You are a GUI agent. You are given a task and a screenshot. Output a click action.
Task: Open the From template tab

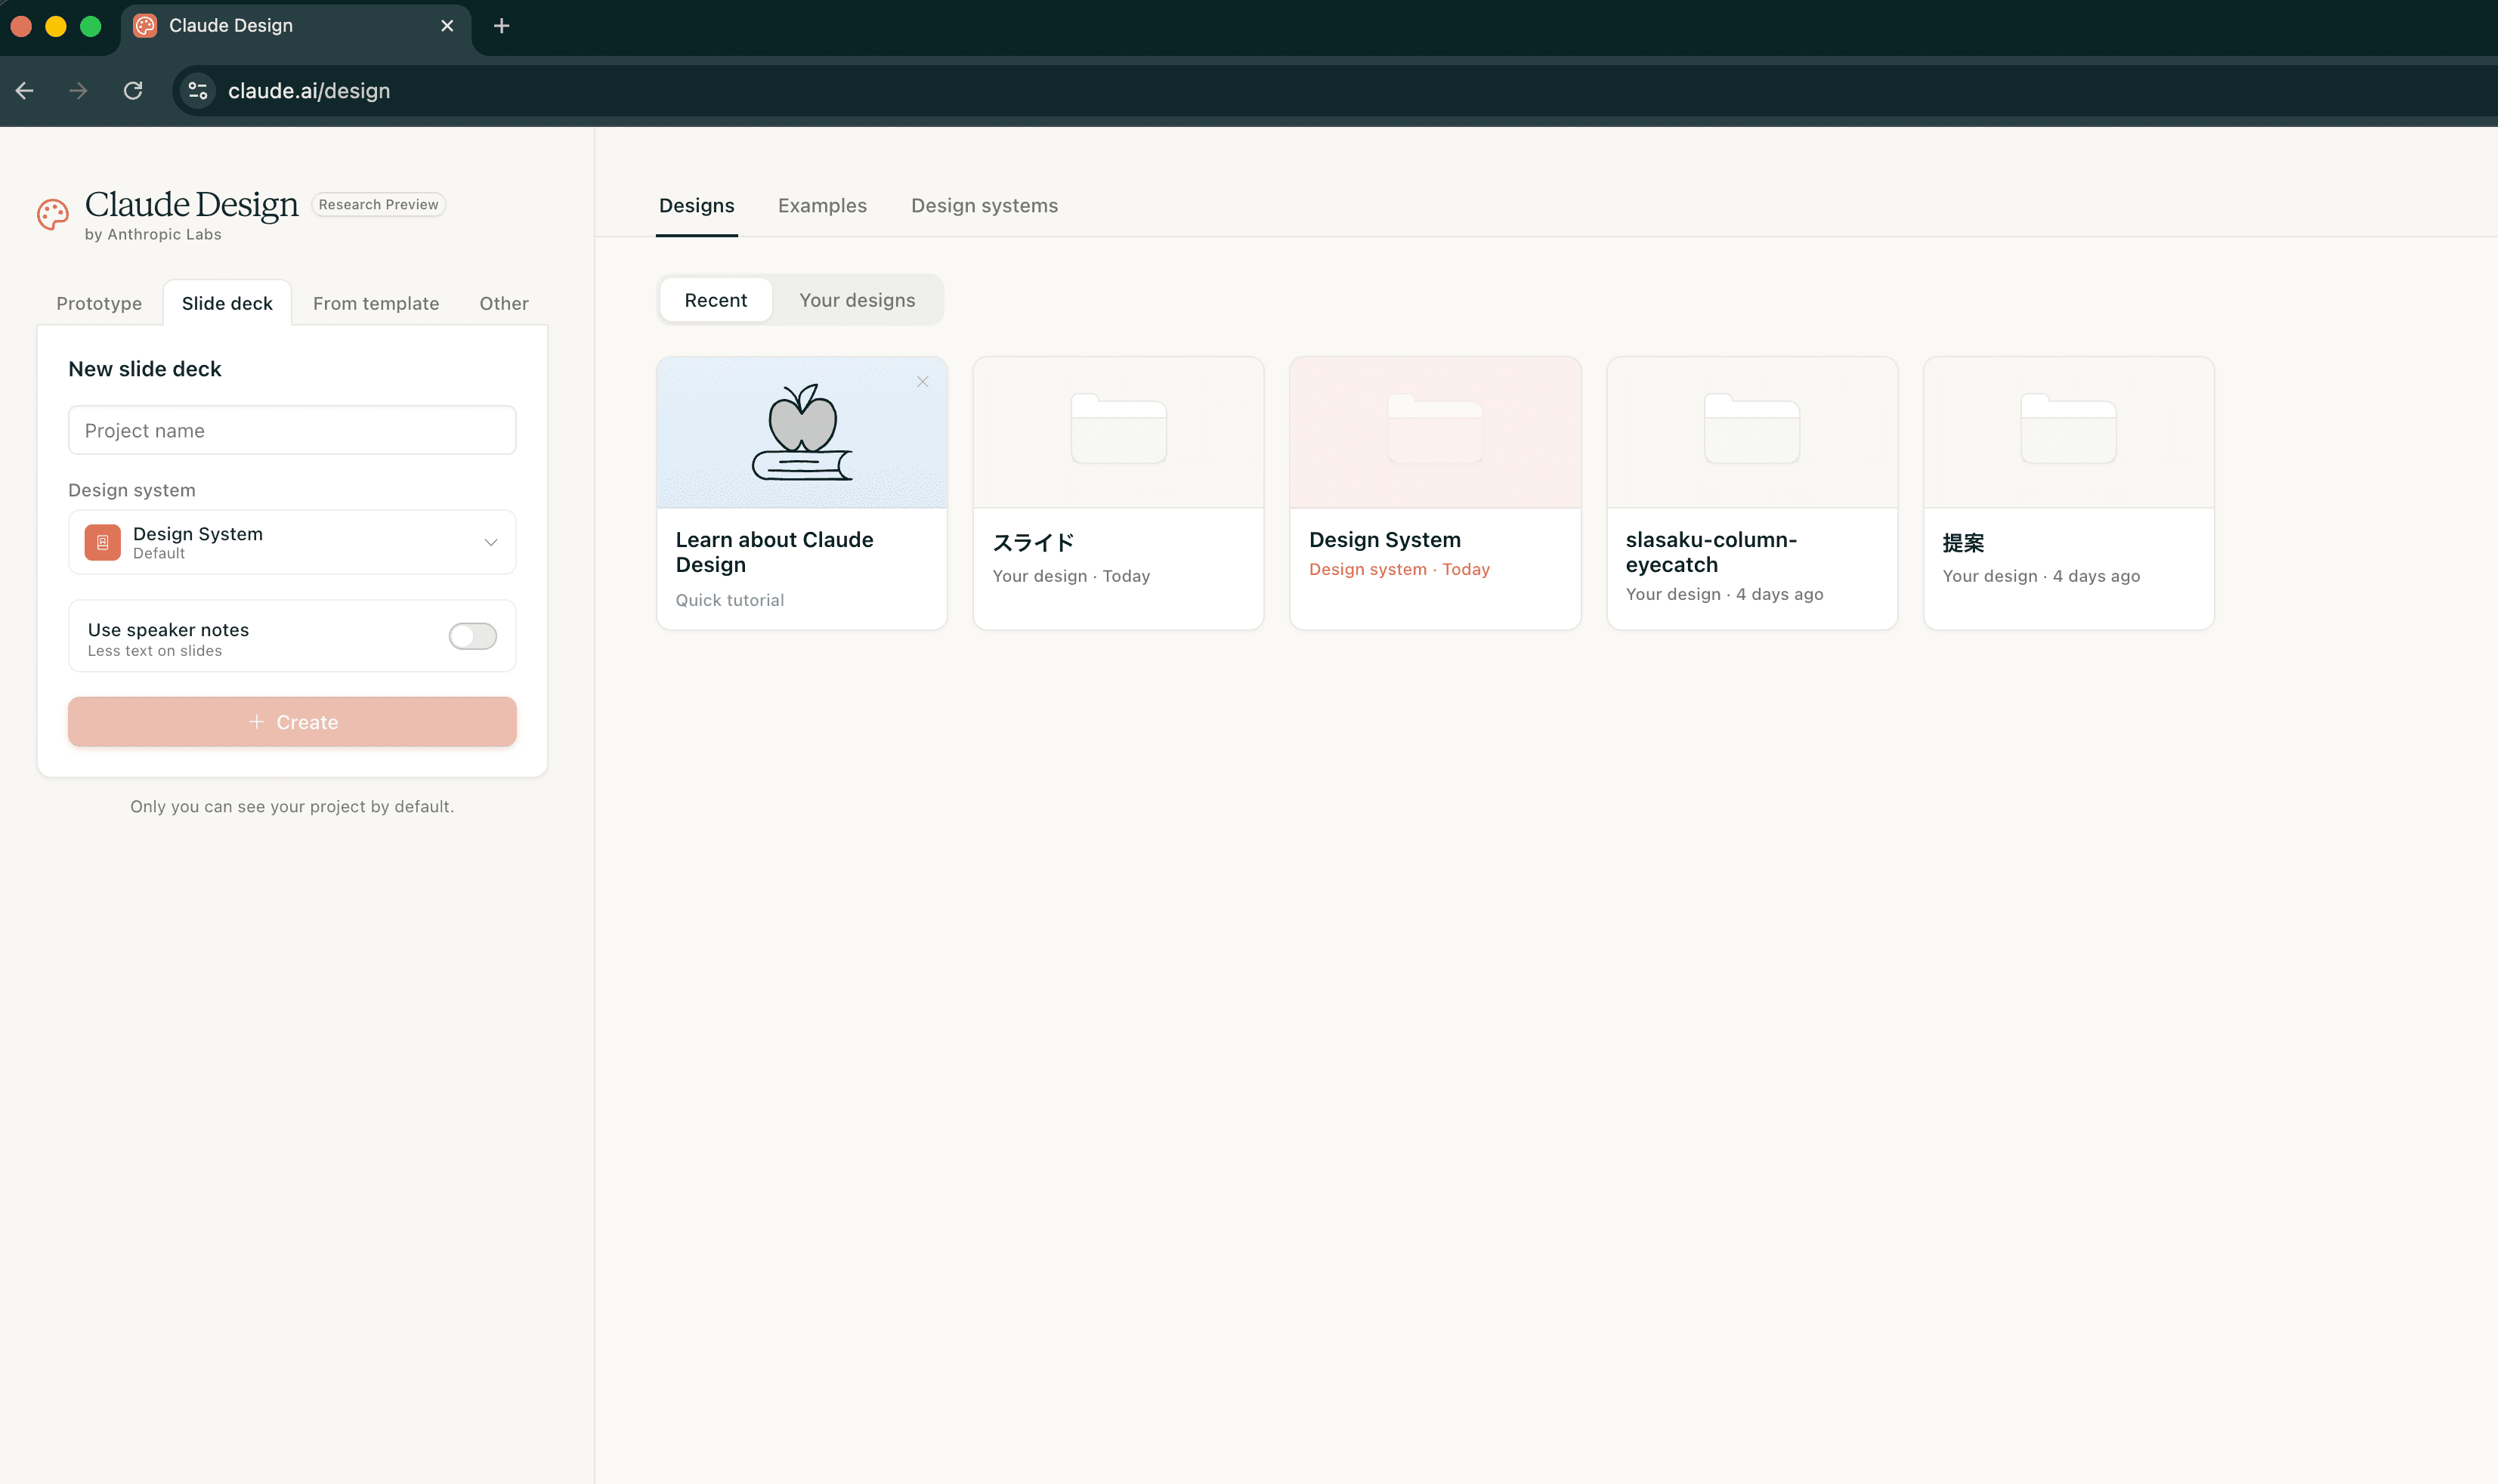tap(376, 303)
